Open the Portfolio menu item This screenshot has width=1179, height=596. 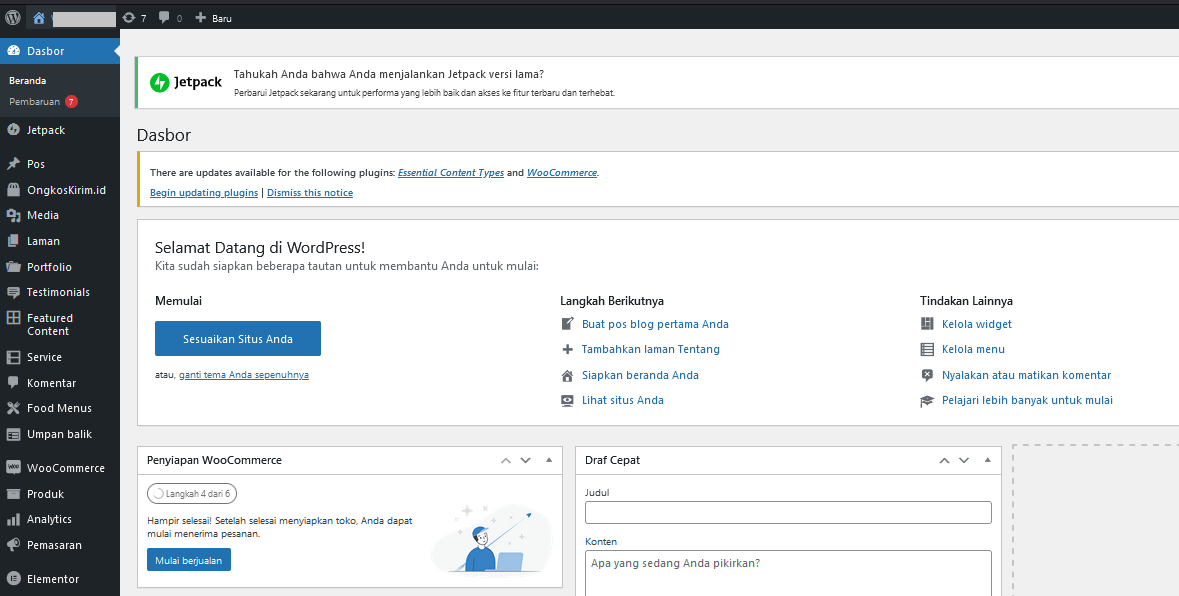point(49,267)
